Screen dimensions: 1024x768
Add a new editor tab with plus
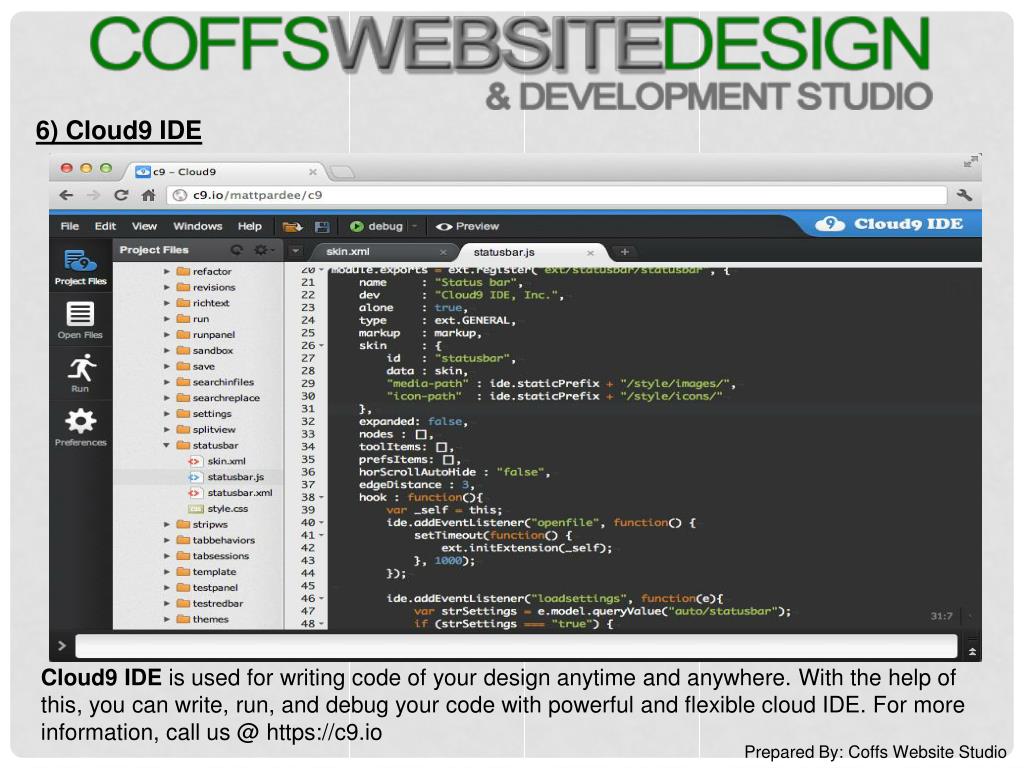(x=624, y=252)
